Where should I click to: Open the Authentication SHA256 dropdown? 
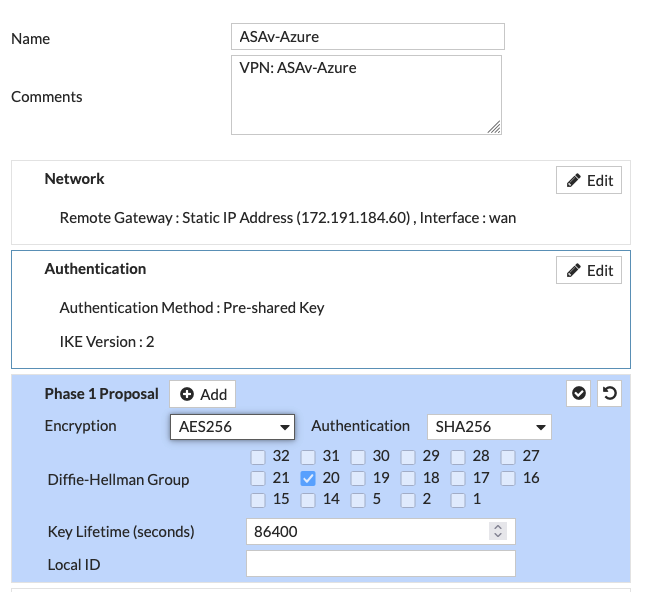[489, 427]
